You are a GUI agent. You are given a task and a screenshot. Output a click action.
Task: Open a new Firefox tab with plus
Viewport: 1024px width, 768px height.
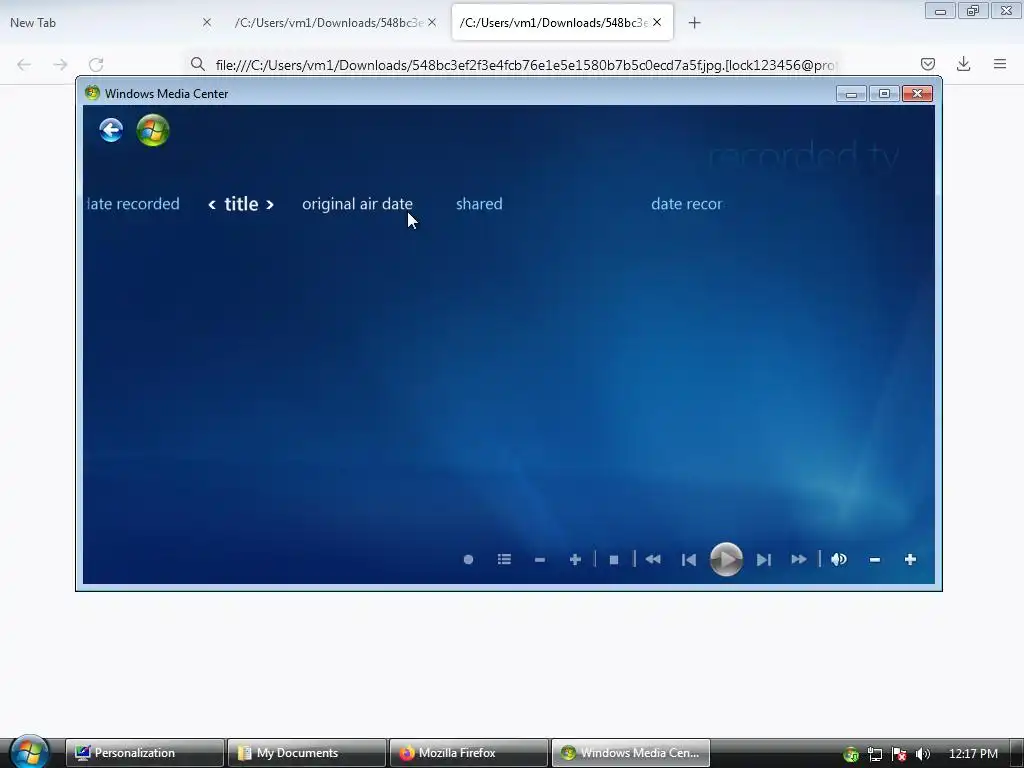[x=694, y=23]
